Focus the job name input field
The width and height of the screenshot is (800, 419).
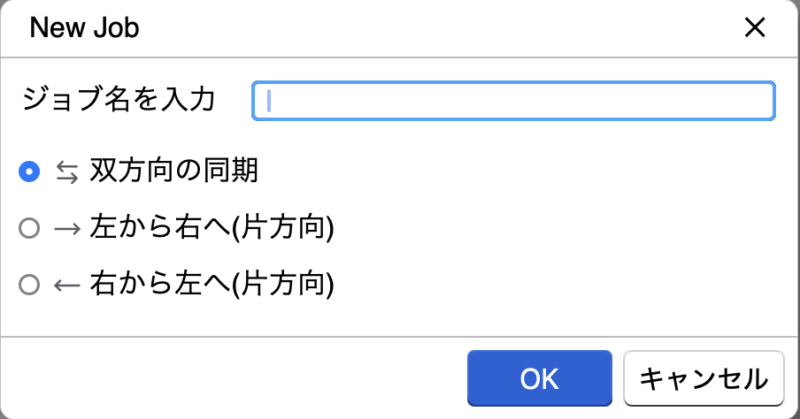click(x=513, y=100)
